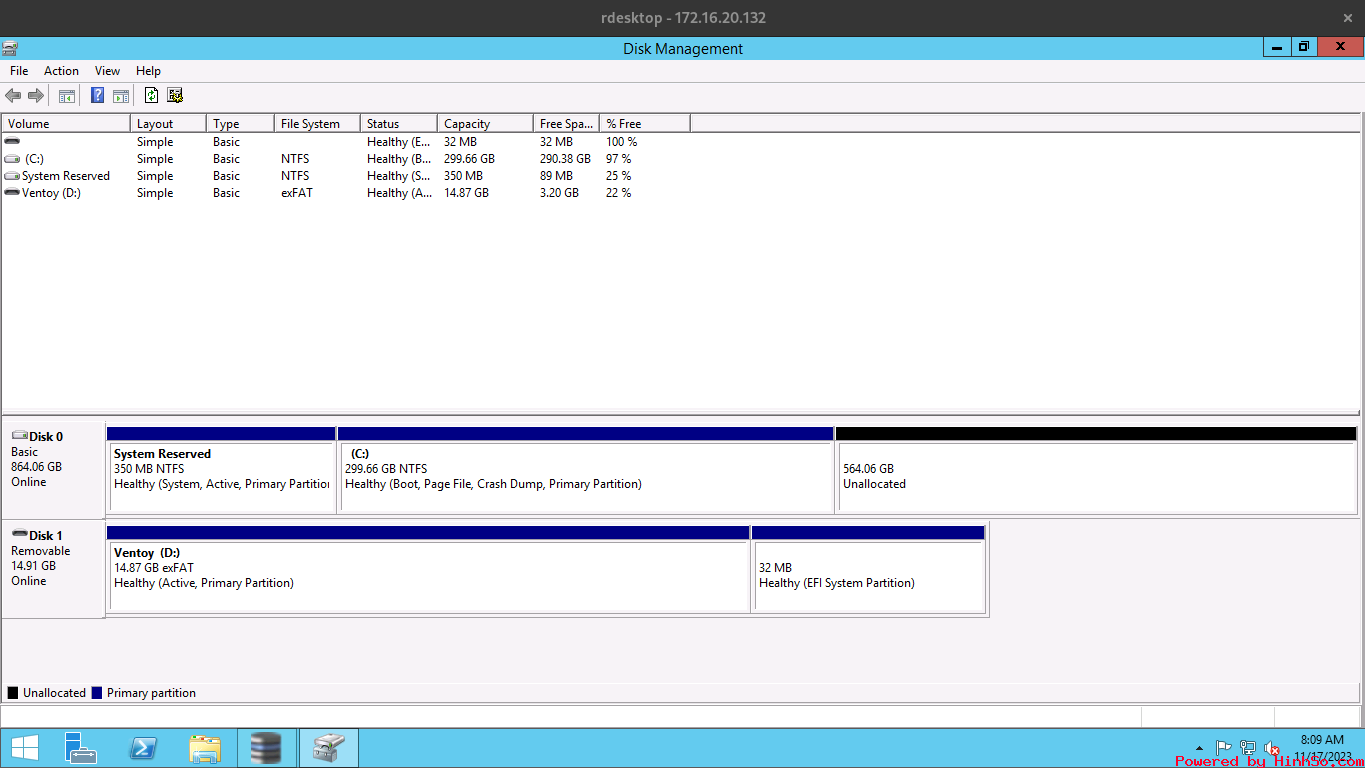Click the muted speaker tray icon
The image size is (1365, 768).
(x=1272, y=748)
